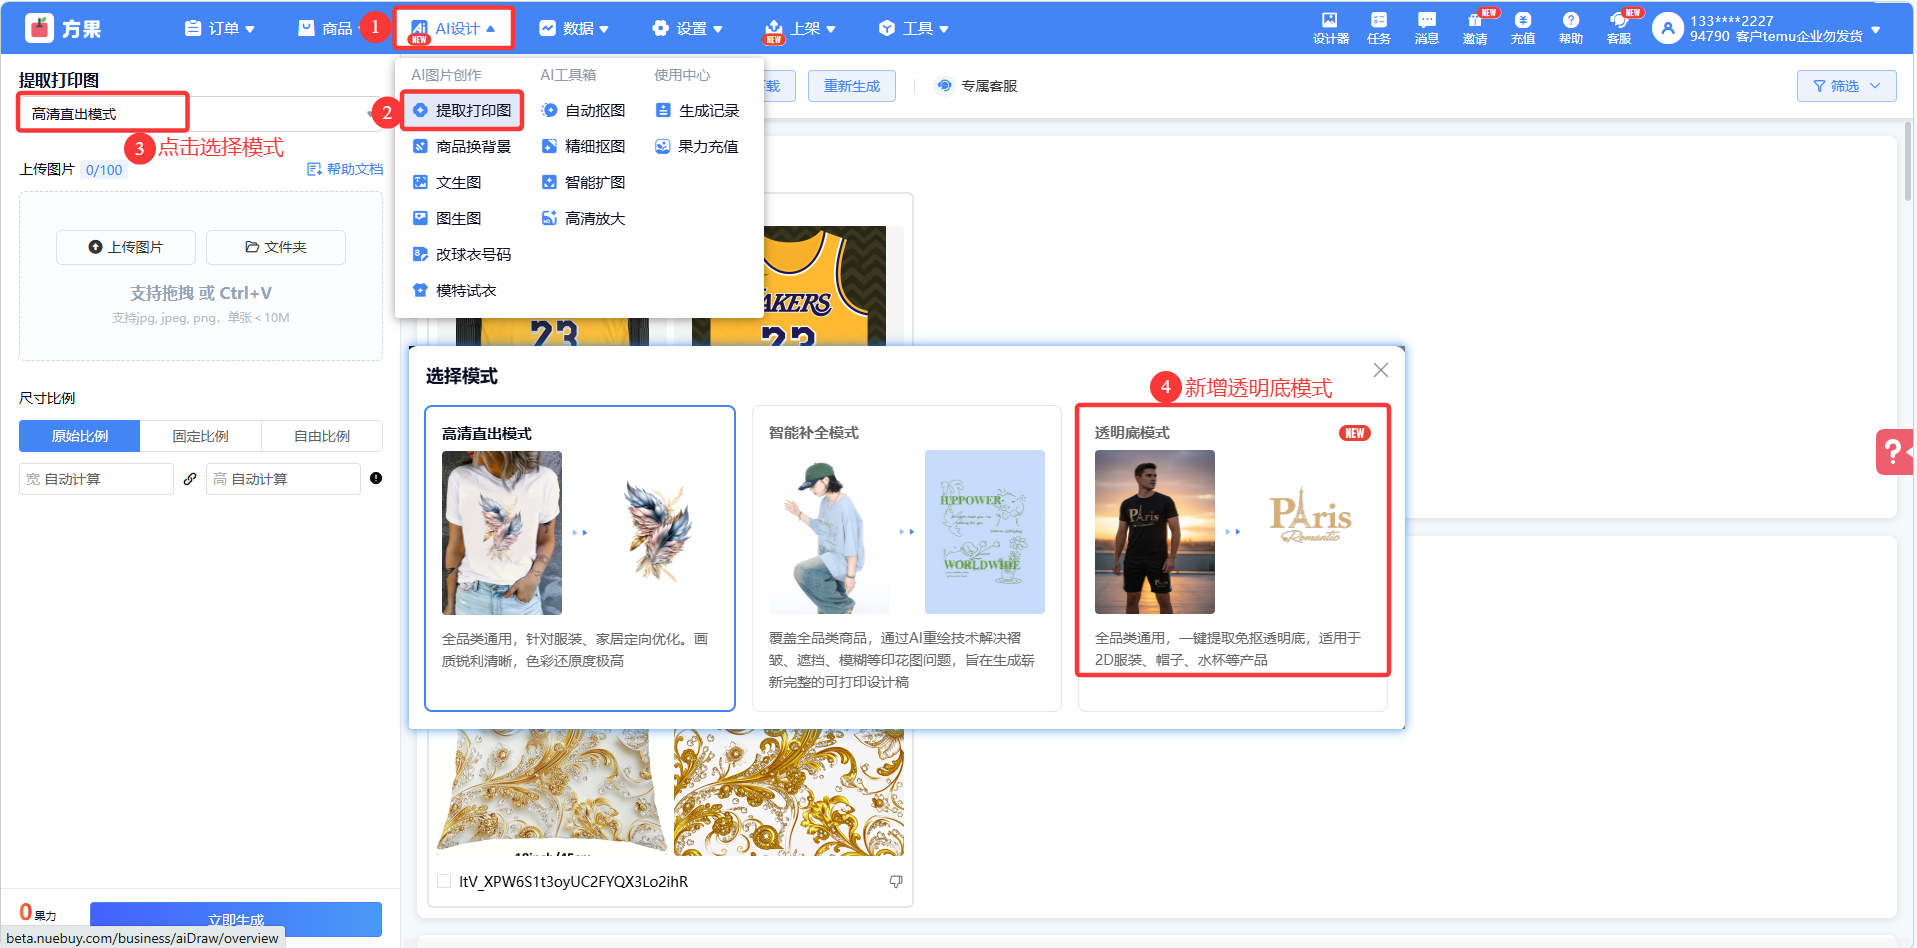The height and width of the screenshot is (948, 1917).
Task: Click the user avatar icon
Action: coord(1667,28)
